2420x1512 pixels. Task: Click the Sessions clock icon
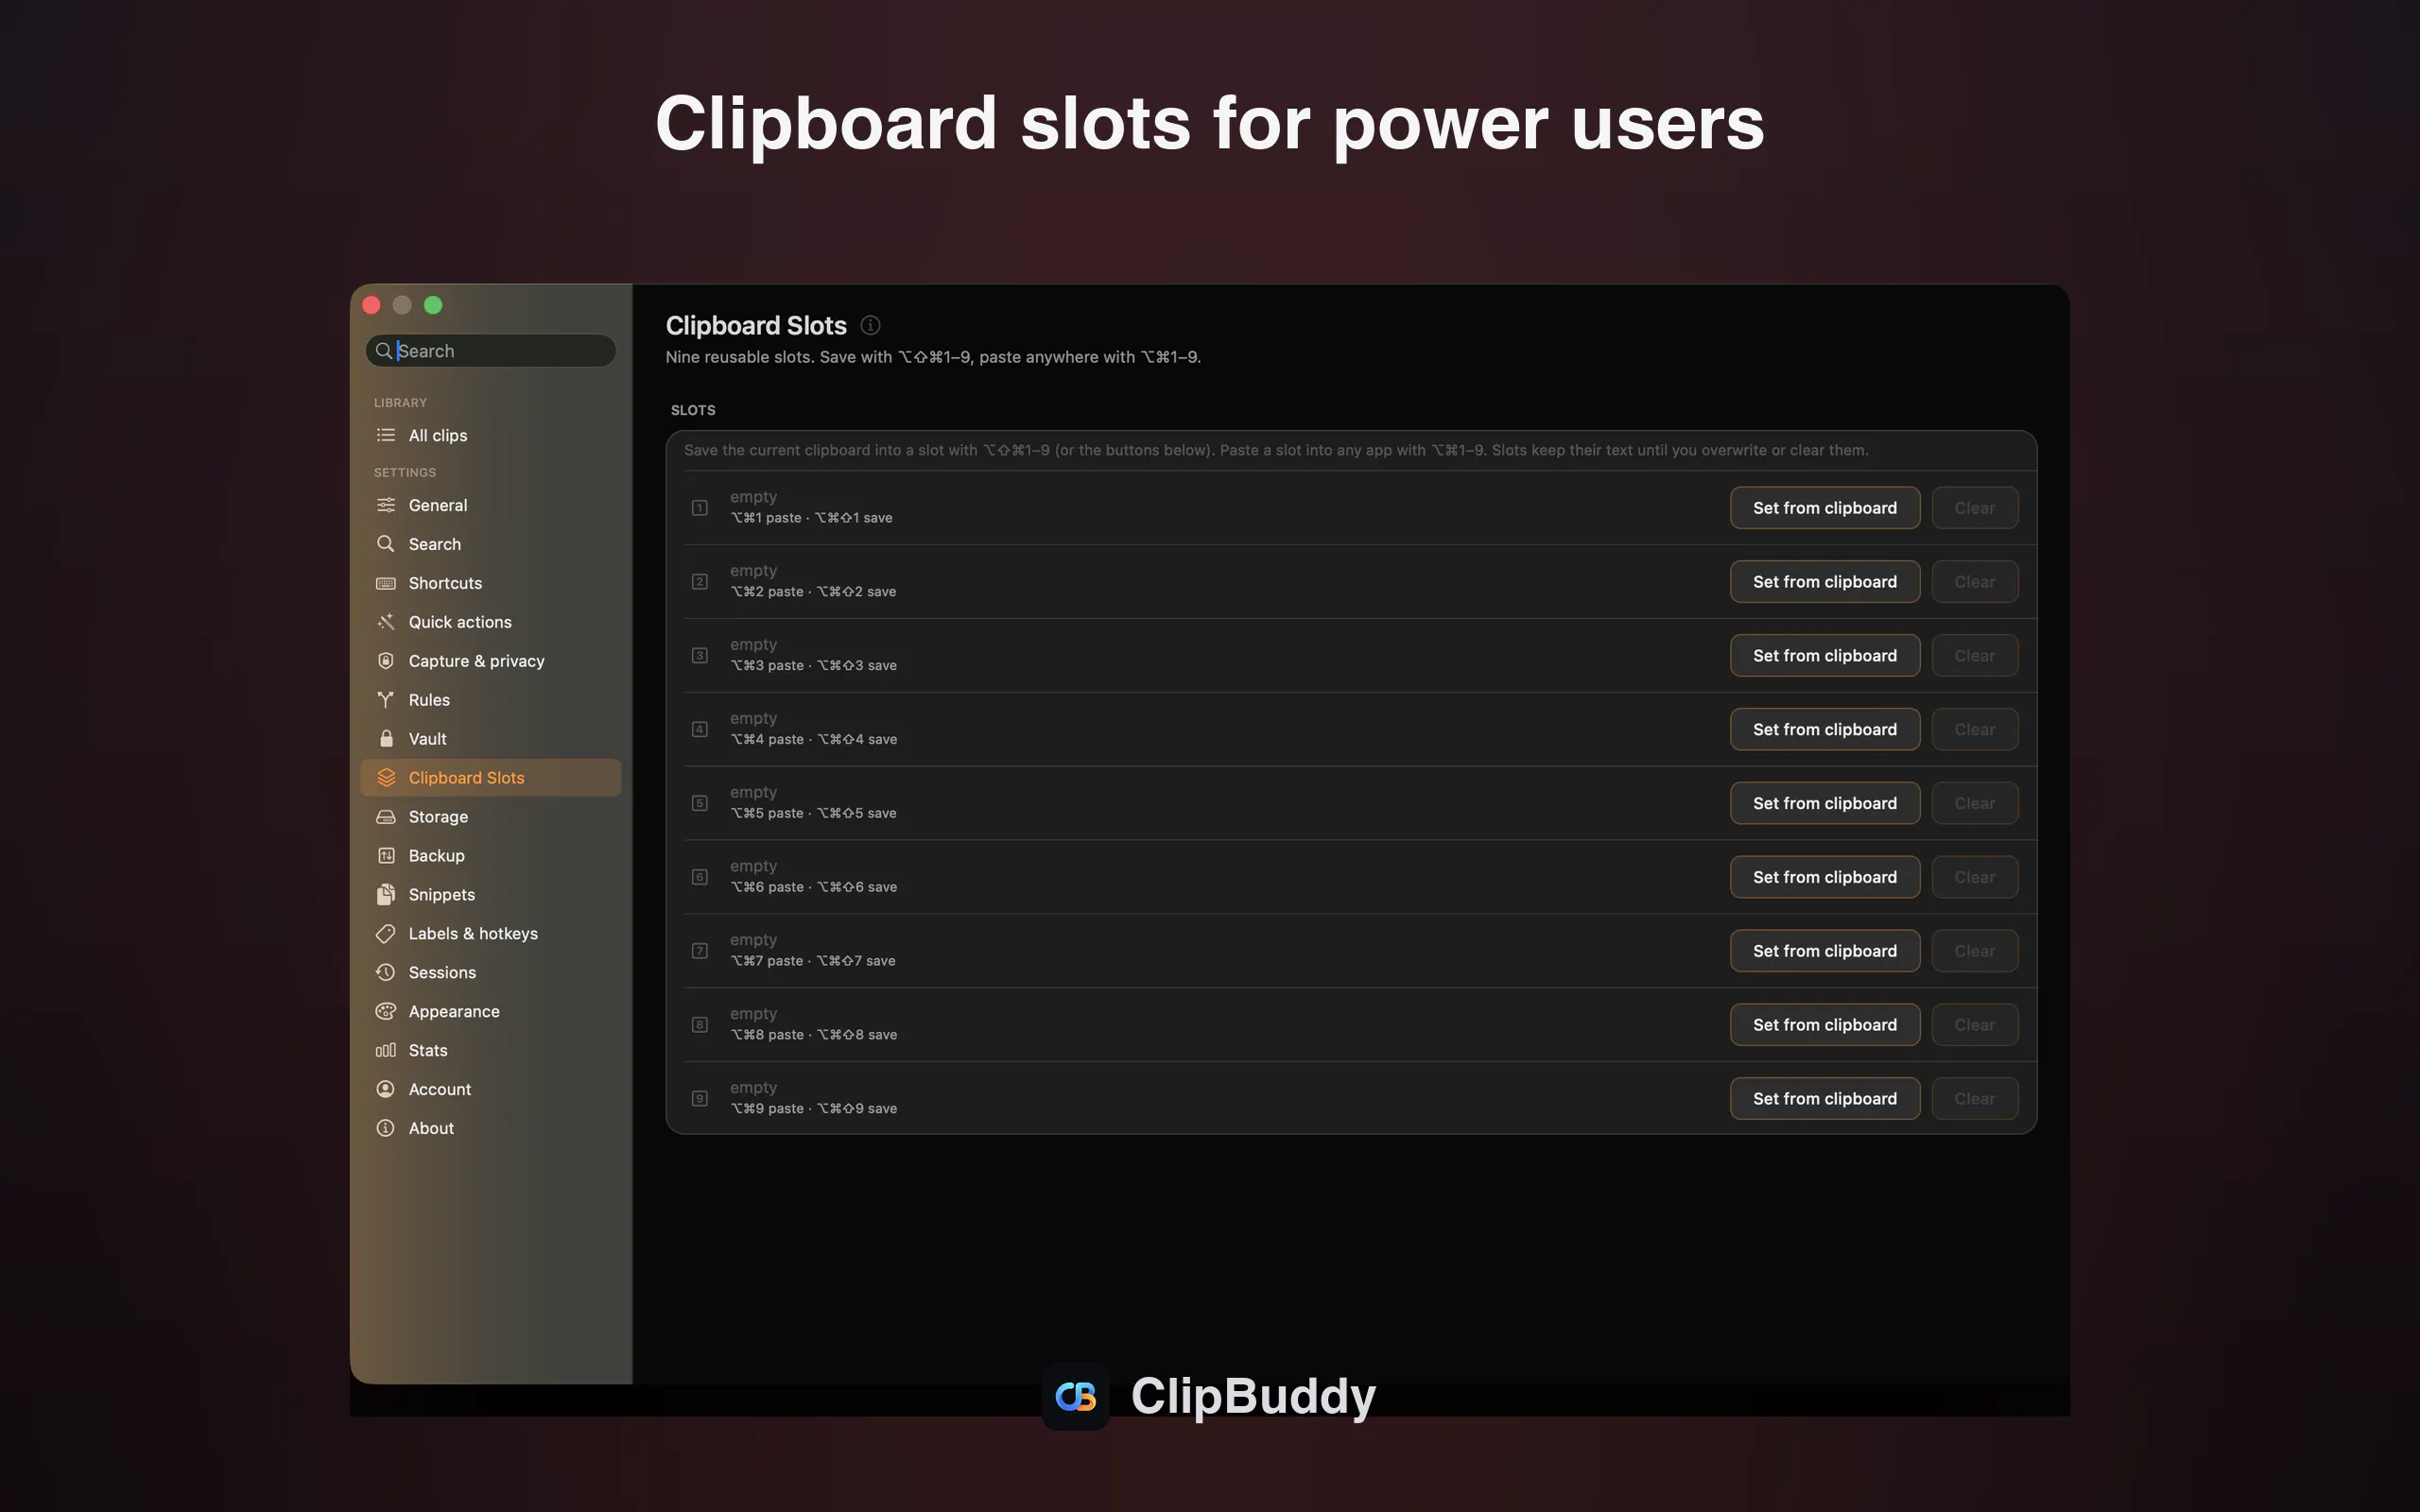click(385, 972)
